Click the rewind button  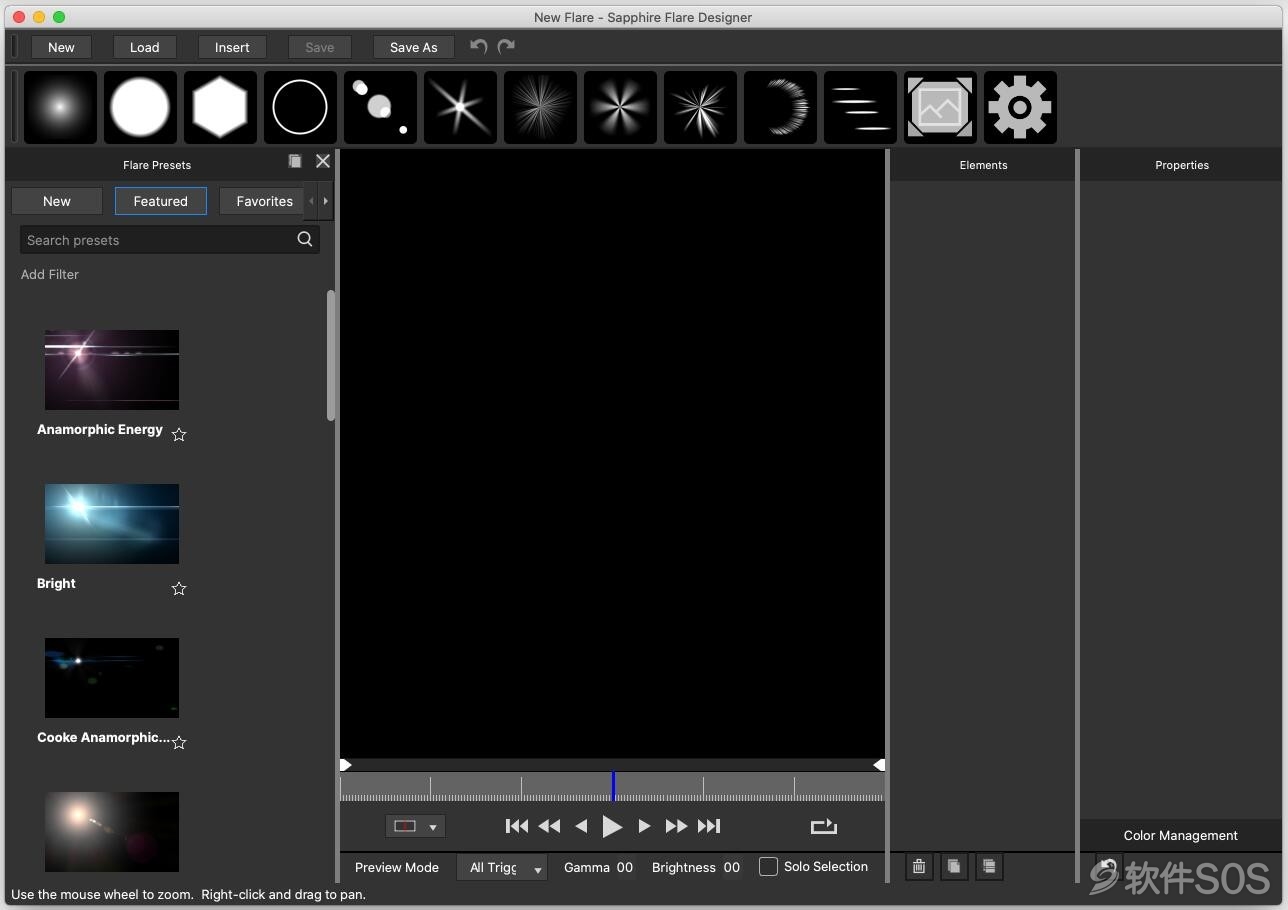coord(549,826)
